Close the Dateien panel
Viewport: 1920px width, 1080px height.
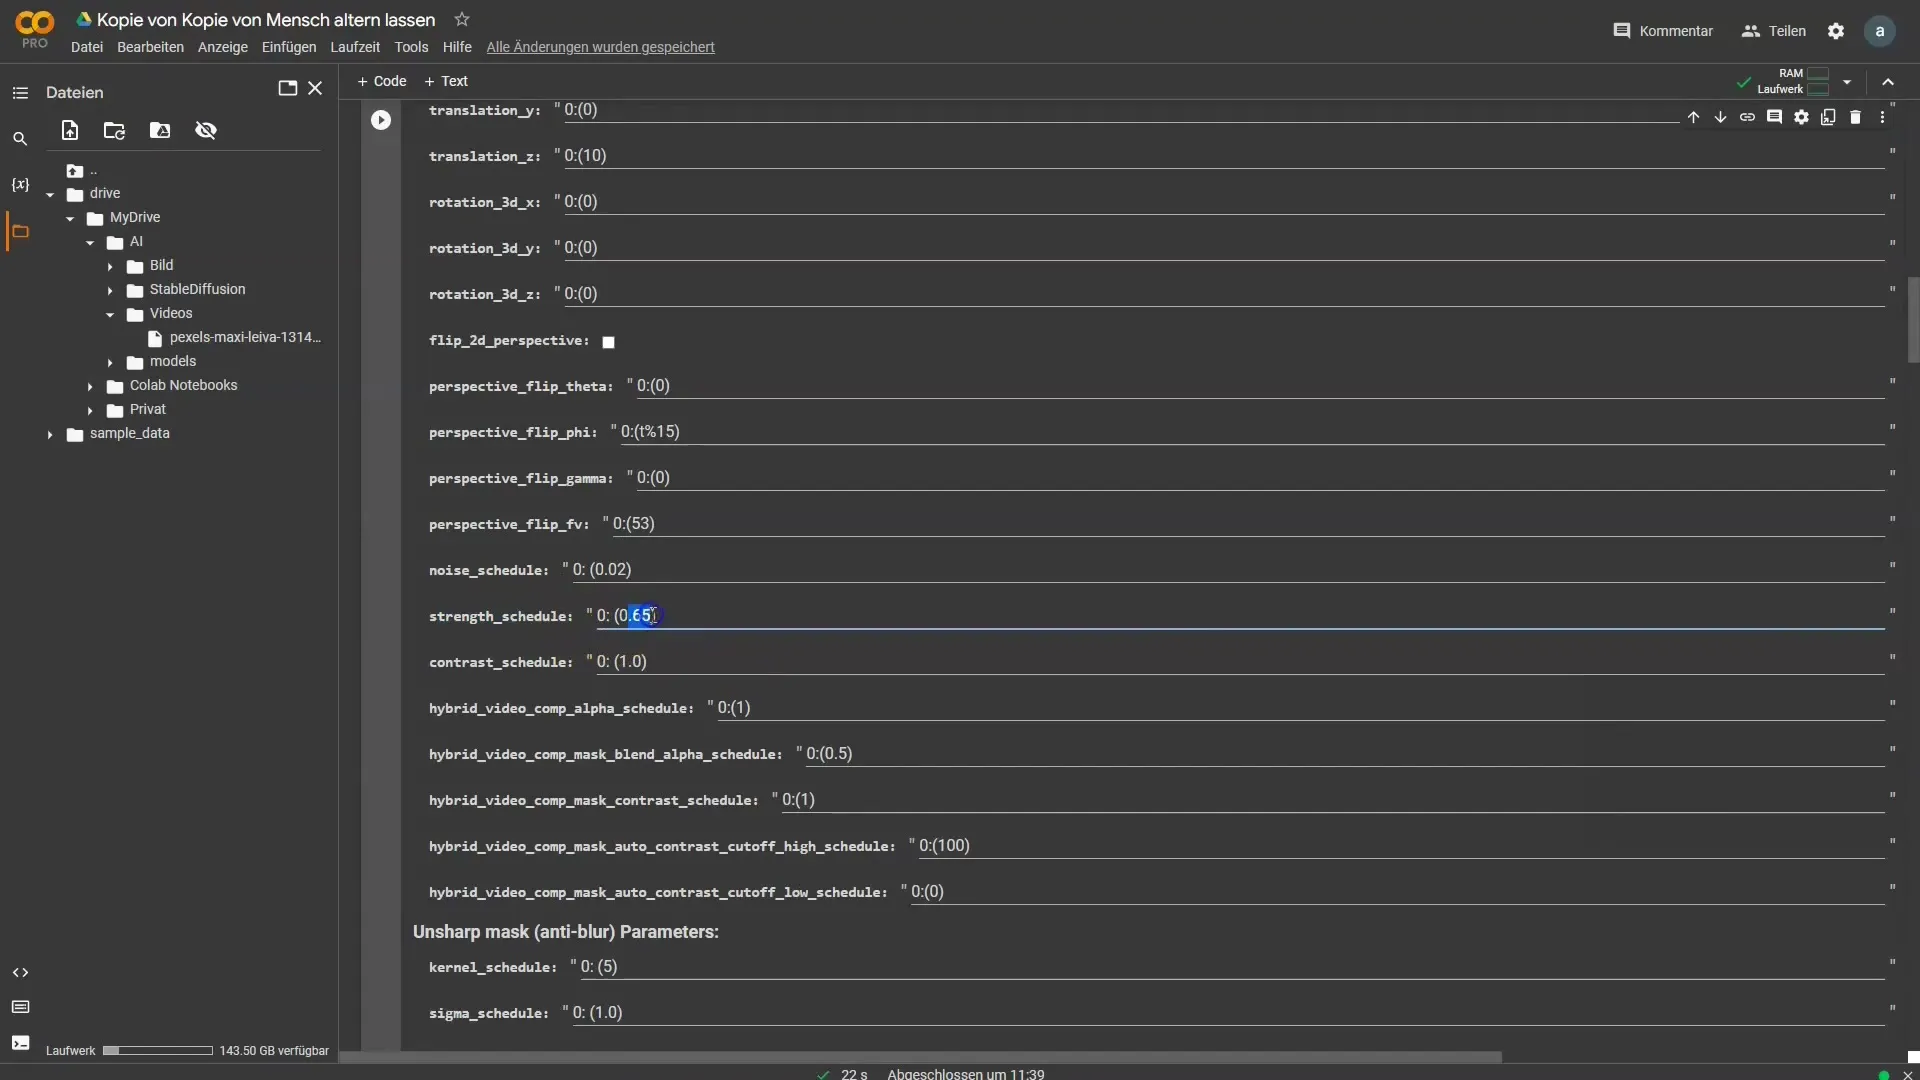point(315,88)
